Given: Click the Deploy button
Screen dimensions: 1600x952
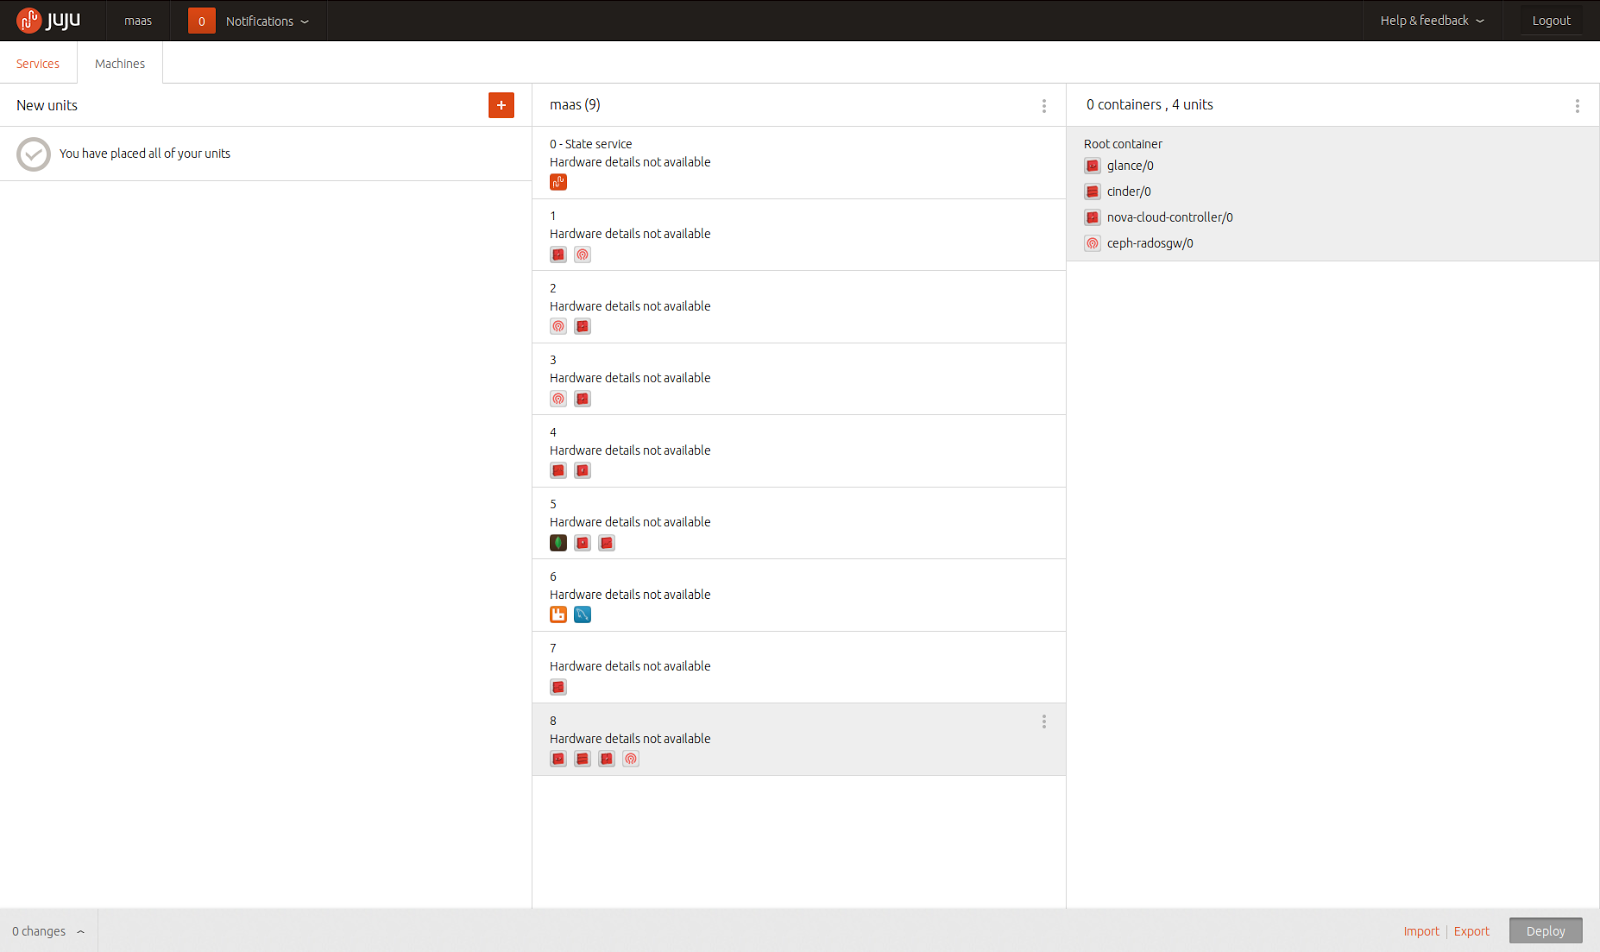Looking at the screenshot, I should (1545, 931).
